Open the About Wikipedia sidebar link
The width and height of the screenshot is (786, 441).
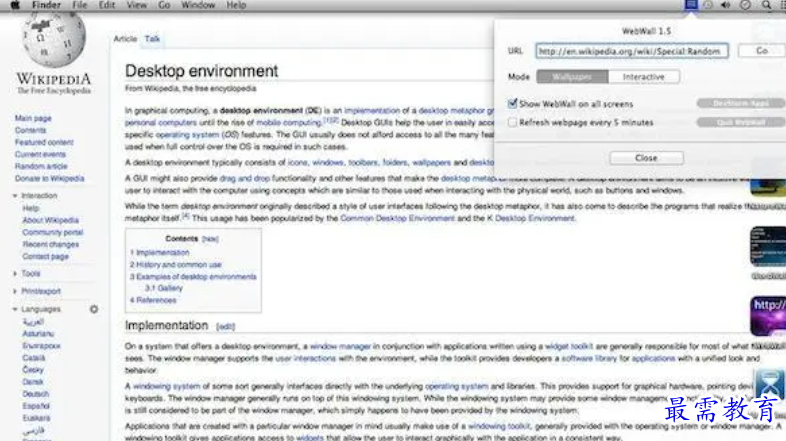click(x=51, y=220)
